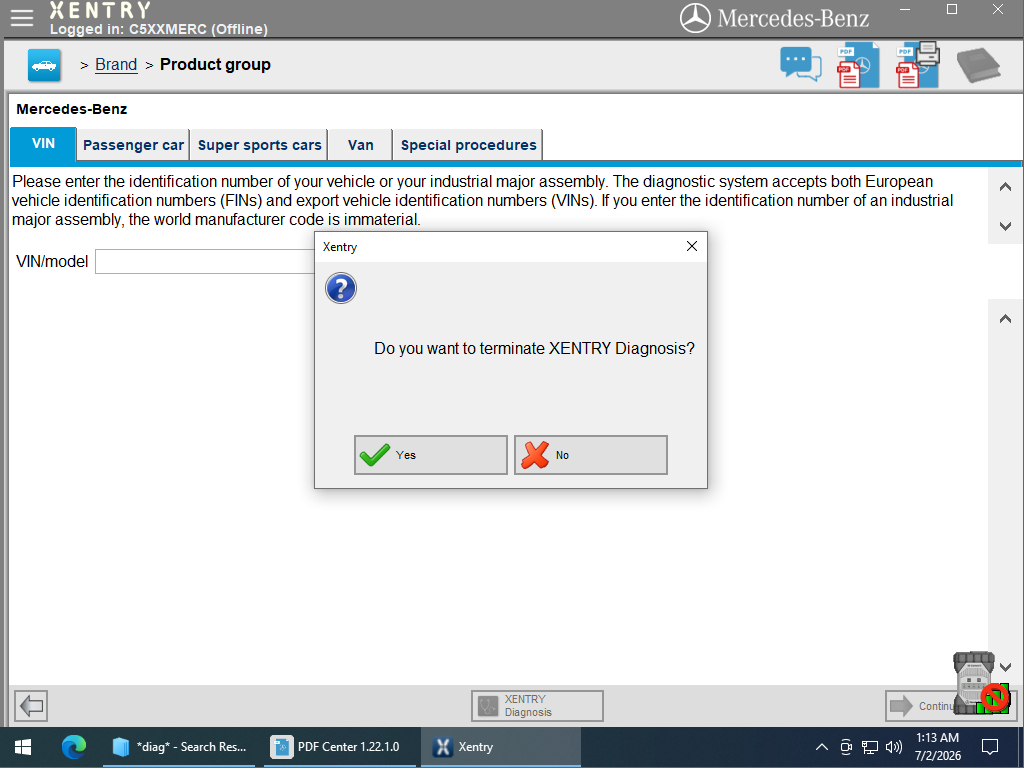Select the VIN tab

point(43,144)
